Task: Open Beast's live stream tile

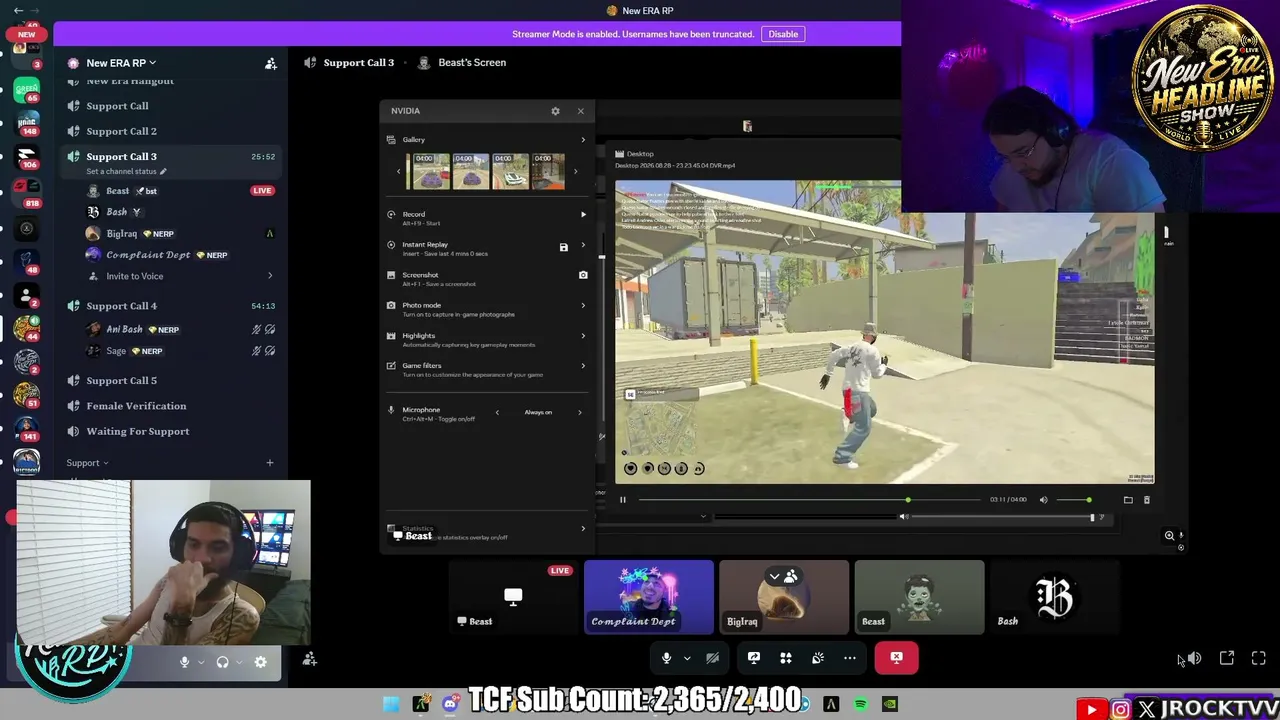Action: point(513,597)
